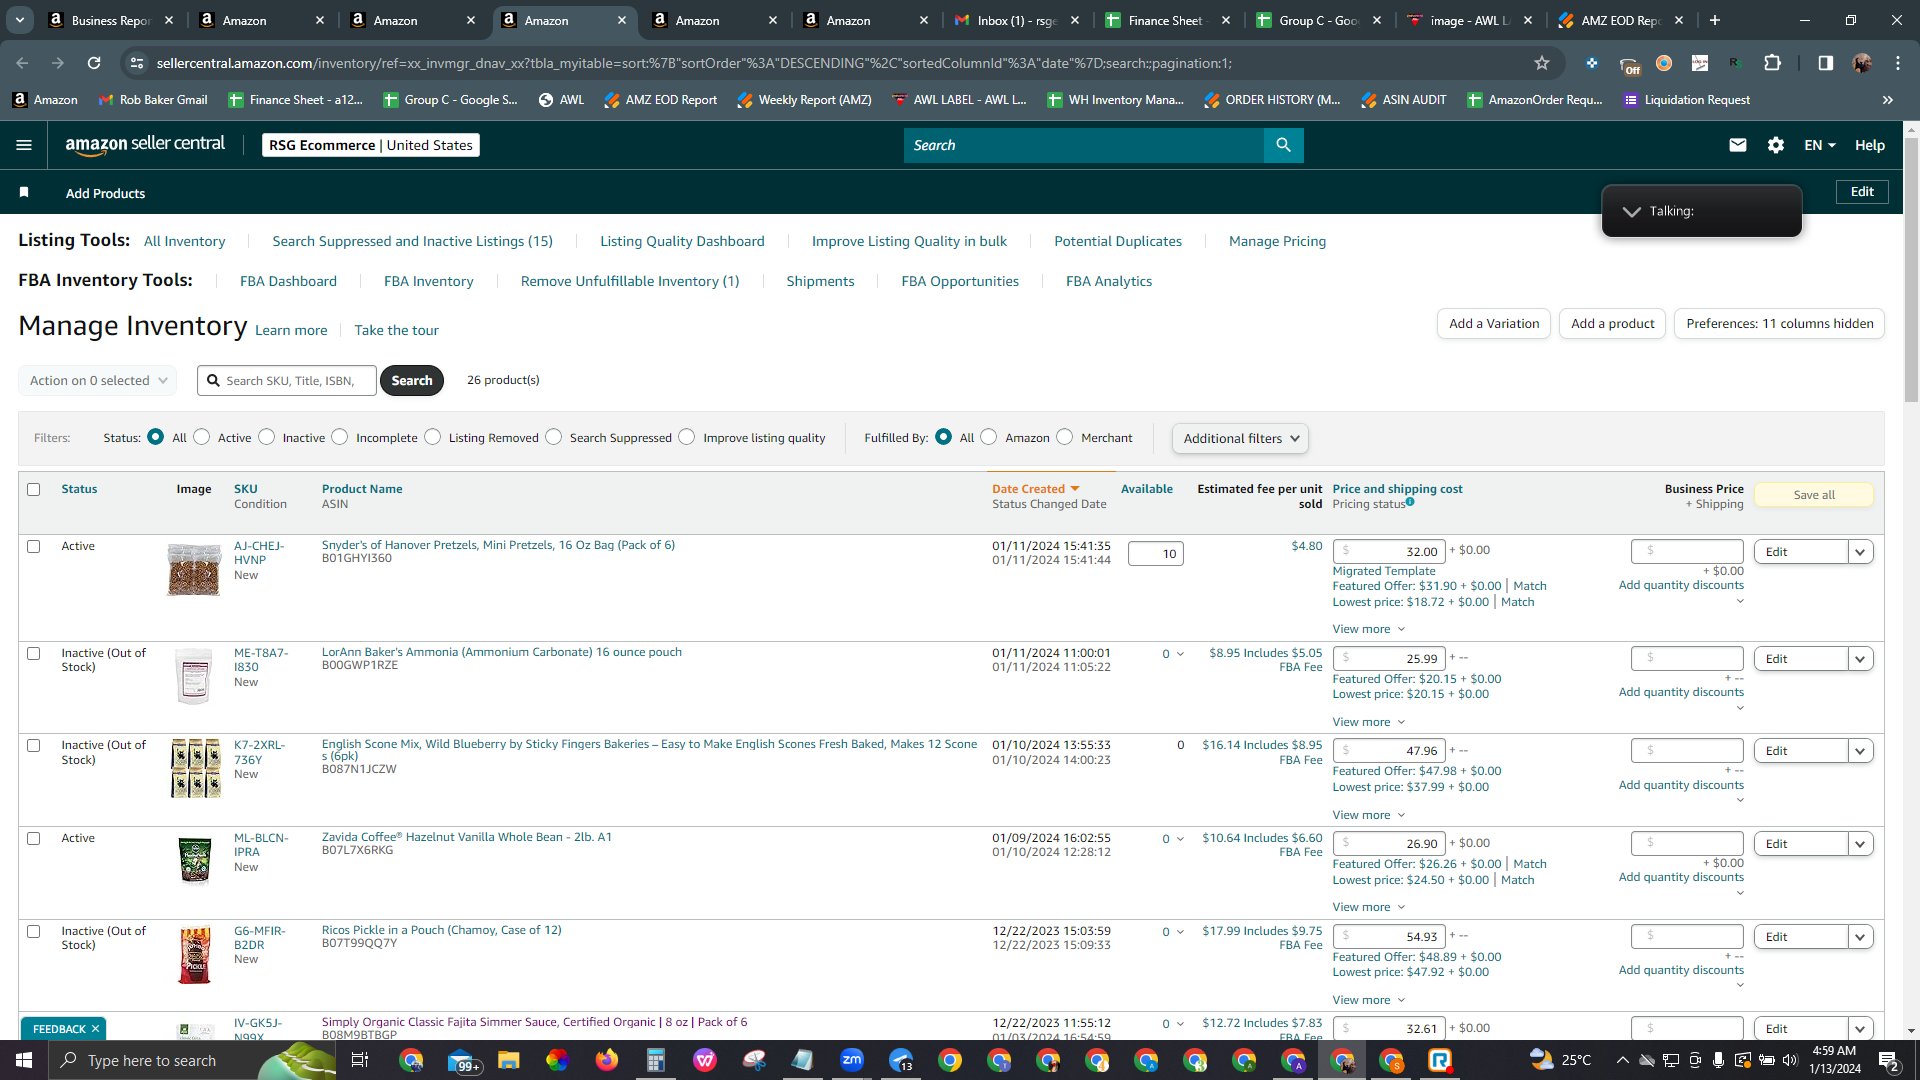Click the Save all button
1920x1080 pixels.
[1814, 495]
